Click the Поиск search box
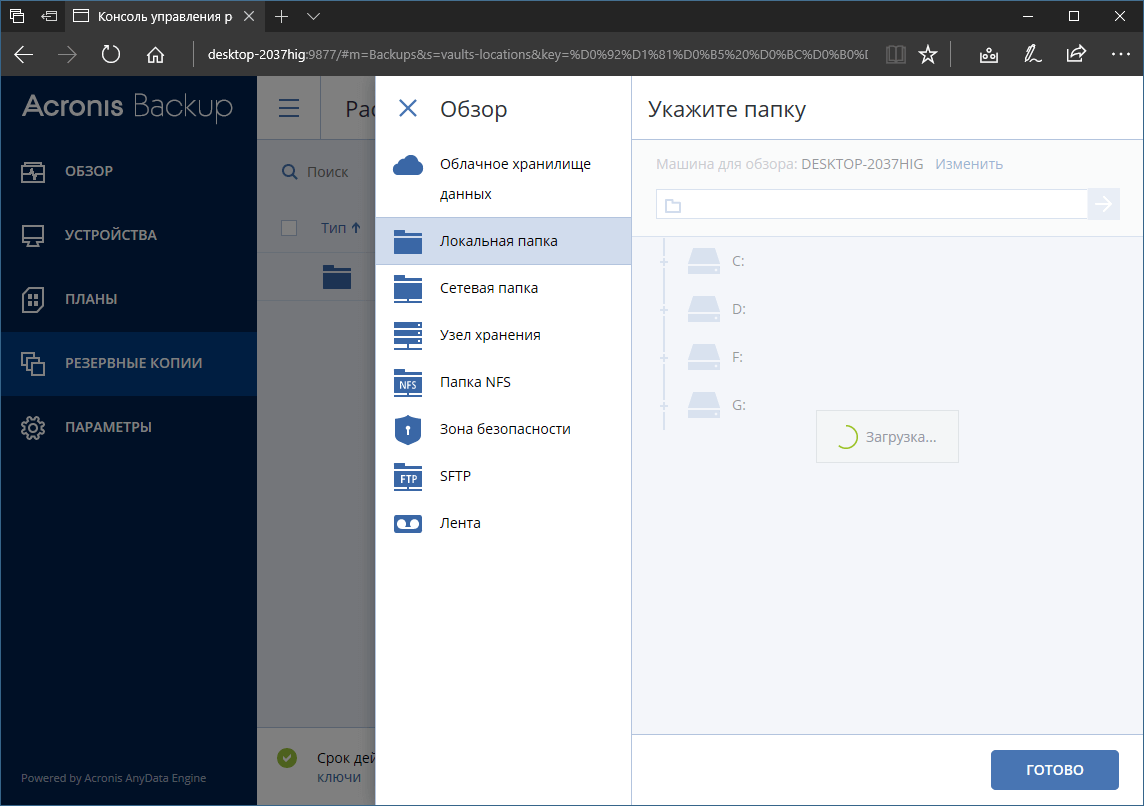Image resolution: width=1144 pixels, height=806 pixels. tap(328, 172)
